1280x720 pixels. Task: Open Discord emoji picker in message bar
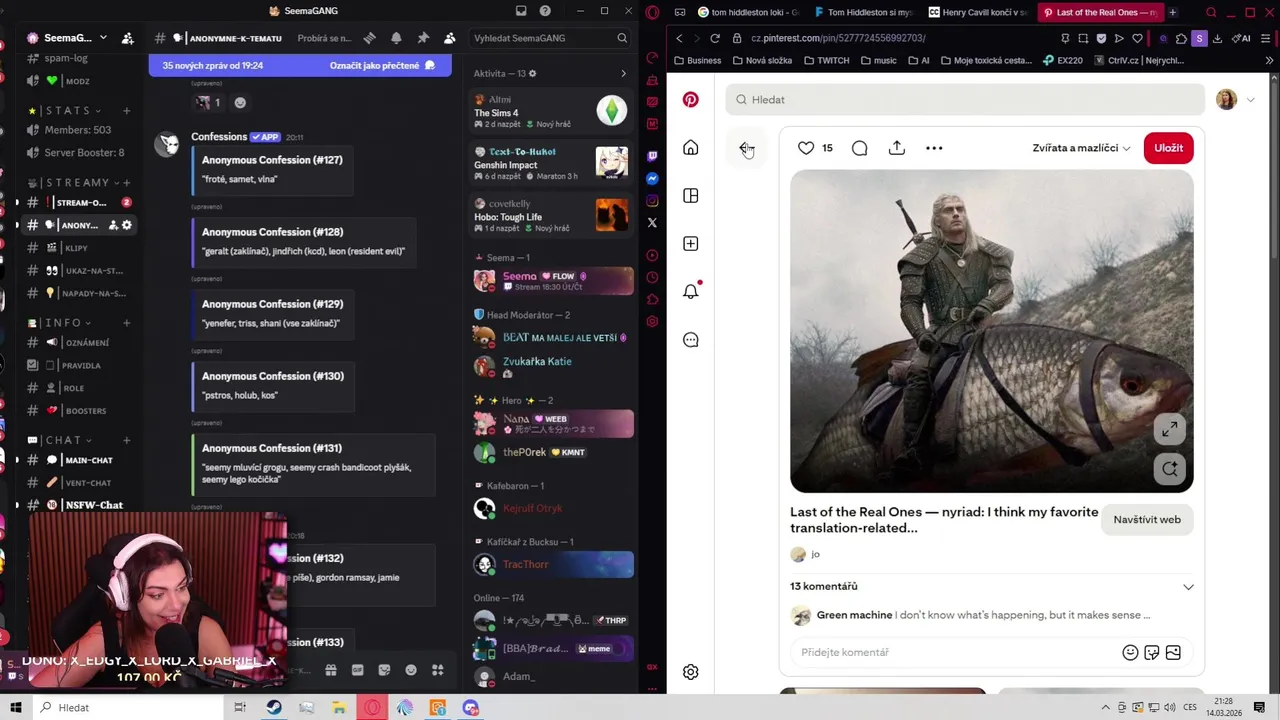coord(411,670)
